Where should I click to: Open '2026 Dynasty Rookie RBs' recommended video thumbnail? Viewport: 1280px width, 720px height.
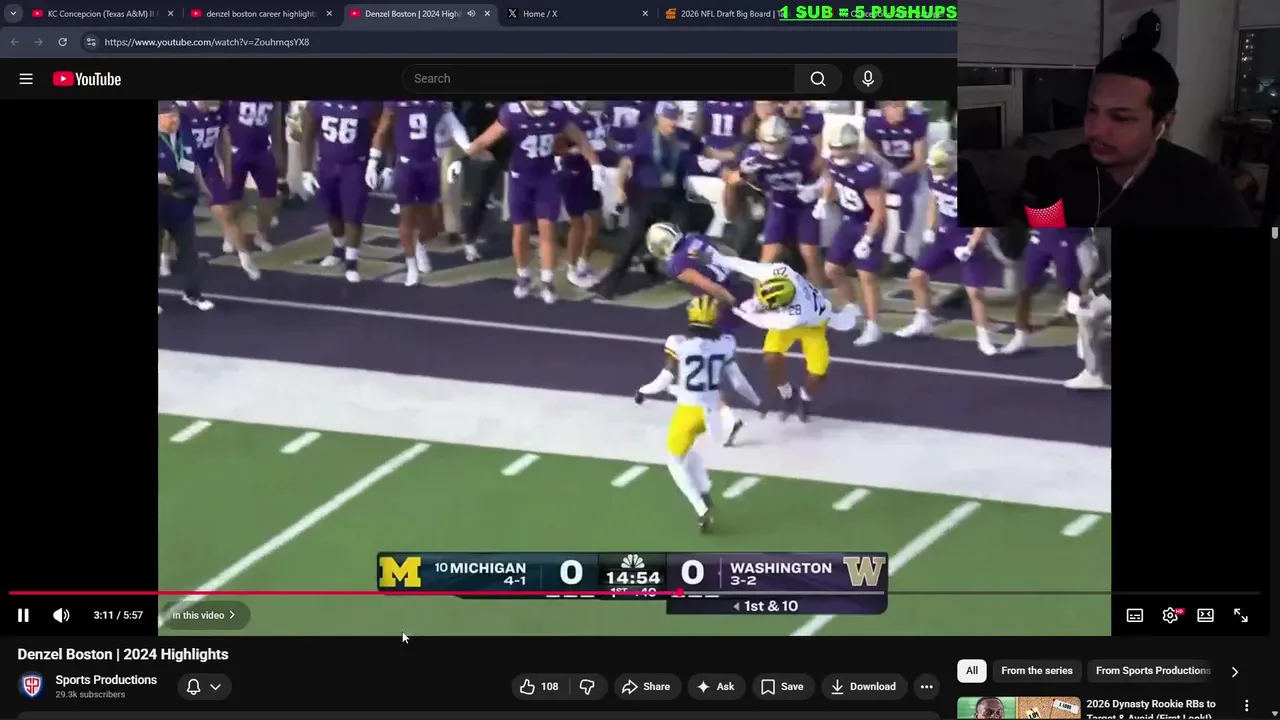click(x=1018, y=708)
